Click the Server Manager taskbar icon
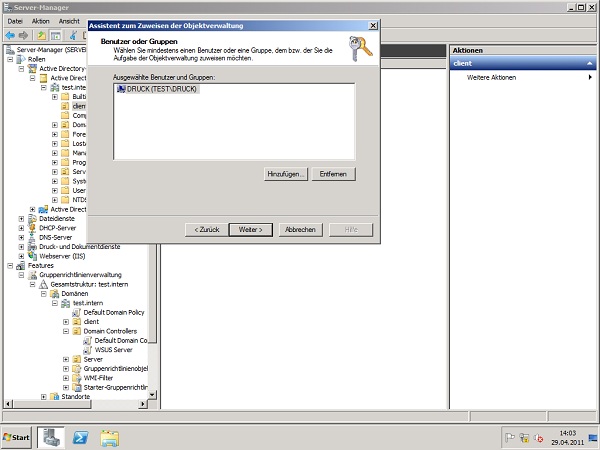Image resolution: width=600 pixels, height=450 pixels. (51, 438)
